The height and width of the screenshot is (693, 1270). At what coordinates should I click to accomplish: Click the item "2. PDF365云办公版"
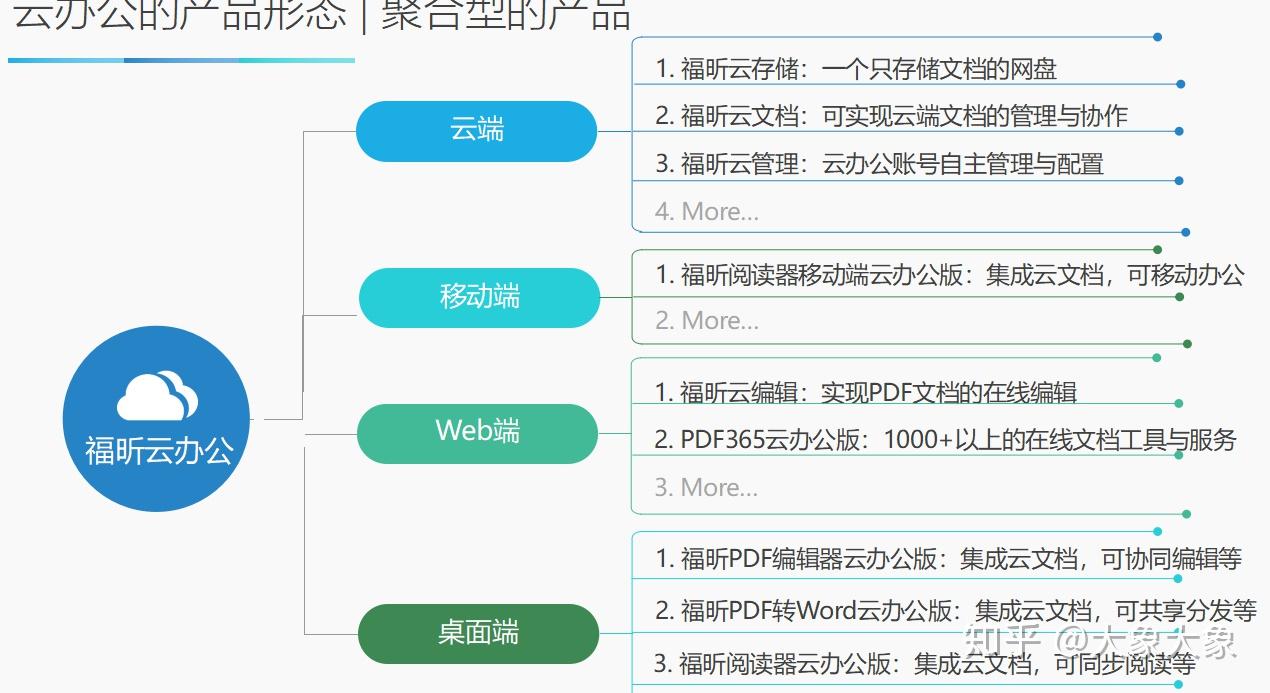pyautogui.click(x=946, y=439)
